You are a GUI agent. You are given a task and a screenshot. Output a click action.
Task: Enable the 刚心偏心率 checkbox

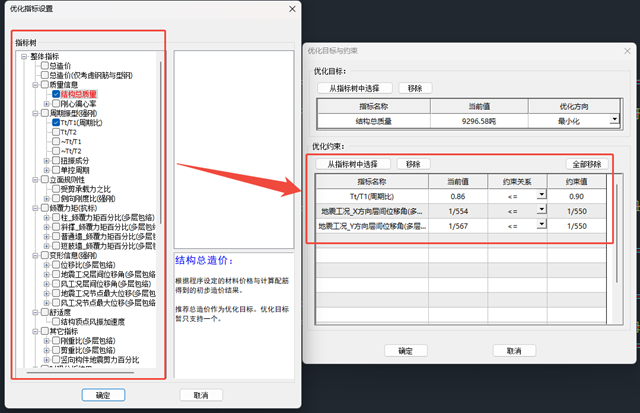58,103
